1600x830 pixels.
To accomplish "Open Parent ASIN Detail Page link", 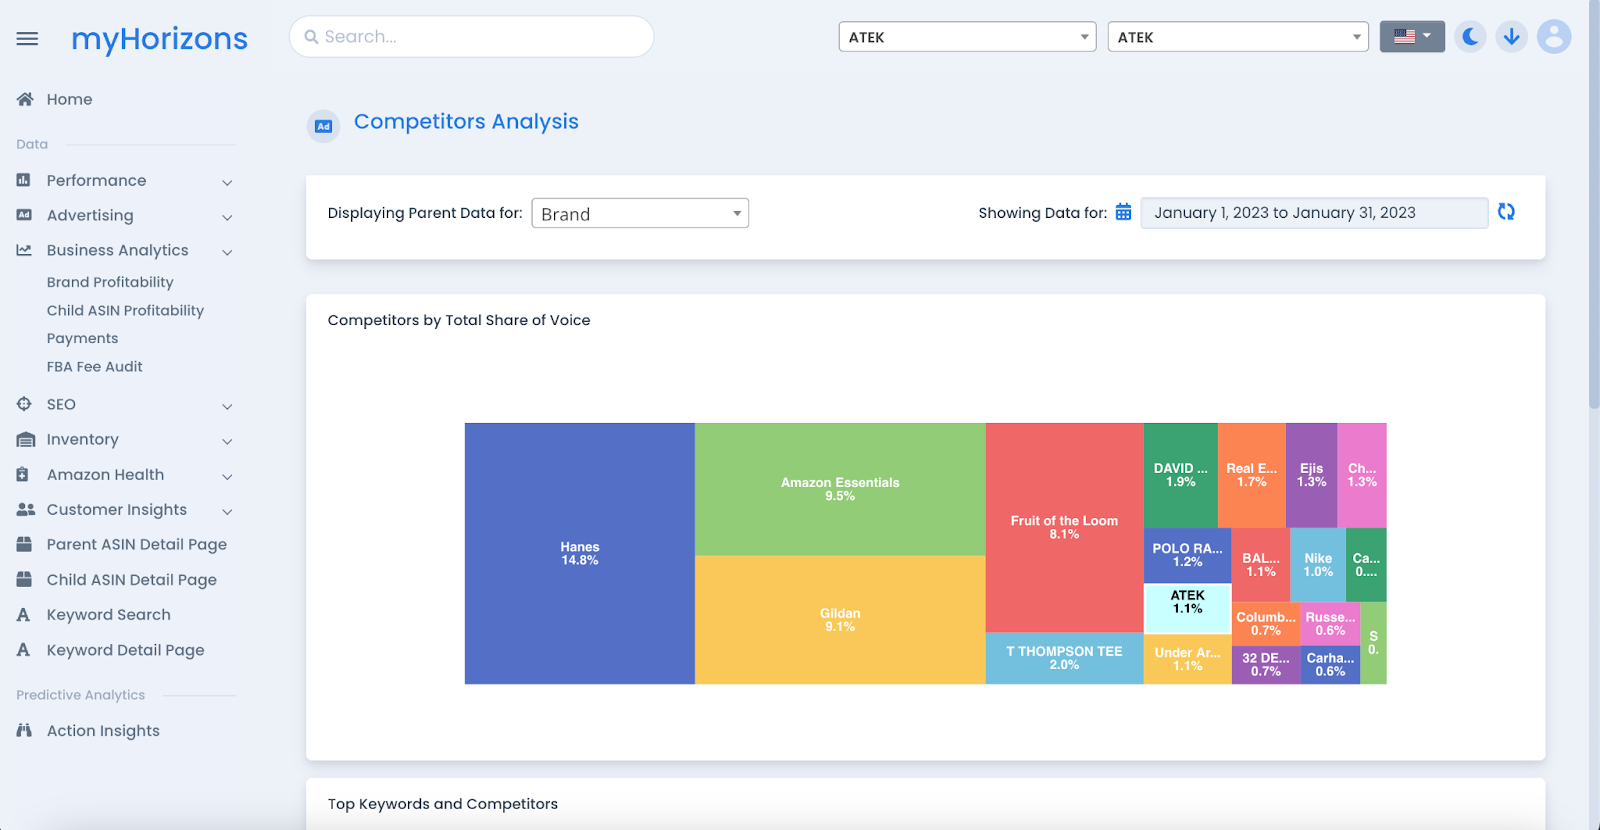I will tap(136, 544).
